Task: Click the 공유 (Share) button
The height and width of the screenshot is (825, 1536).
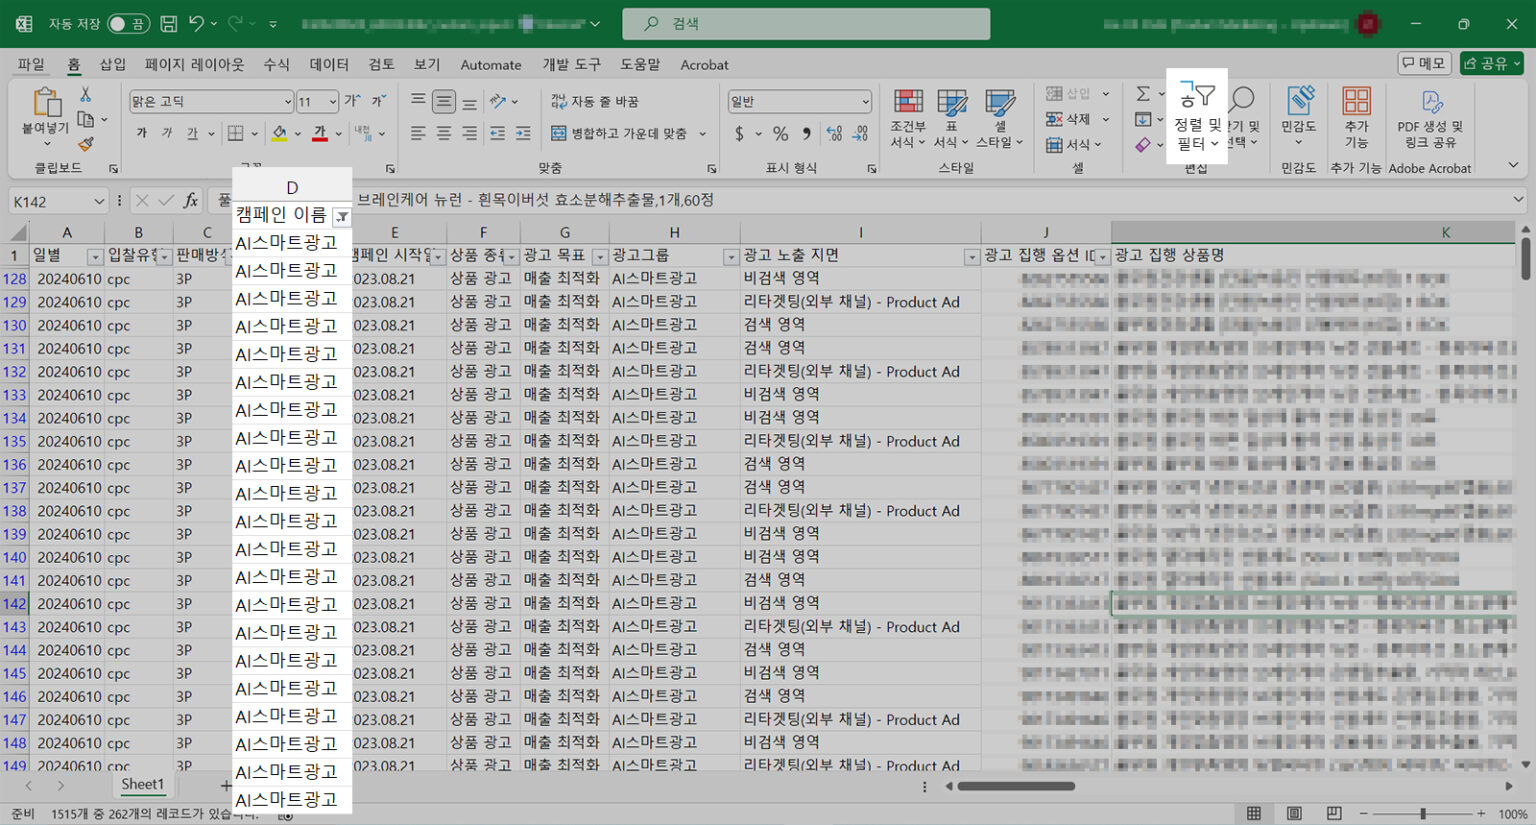Action: pyautogui.click(x=1491, y=63)
